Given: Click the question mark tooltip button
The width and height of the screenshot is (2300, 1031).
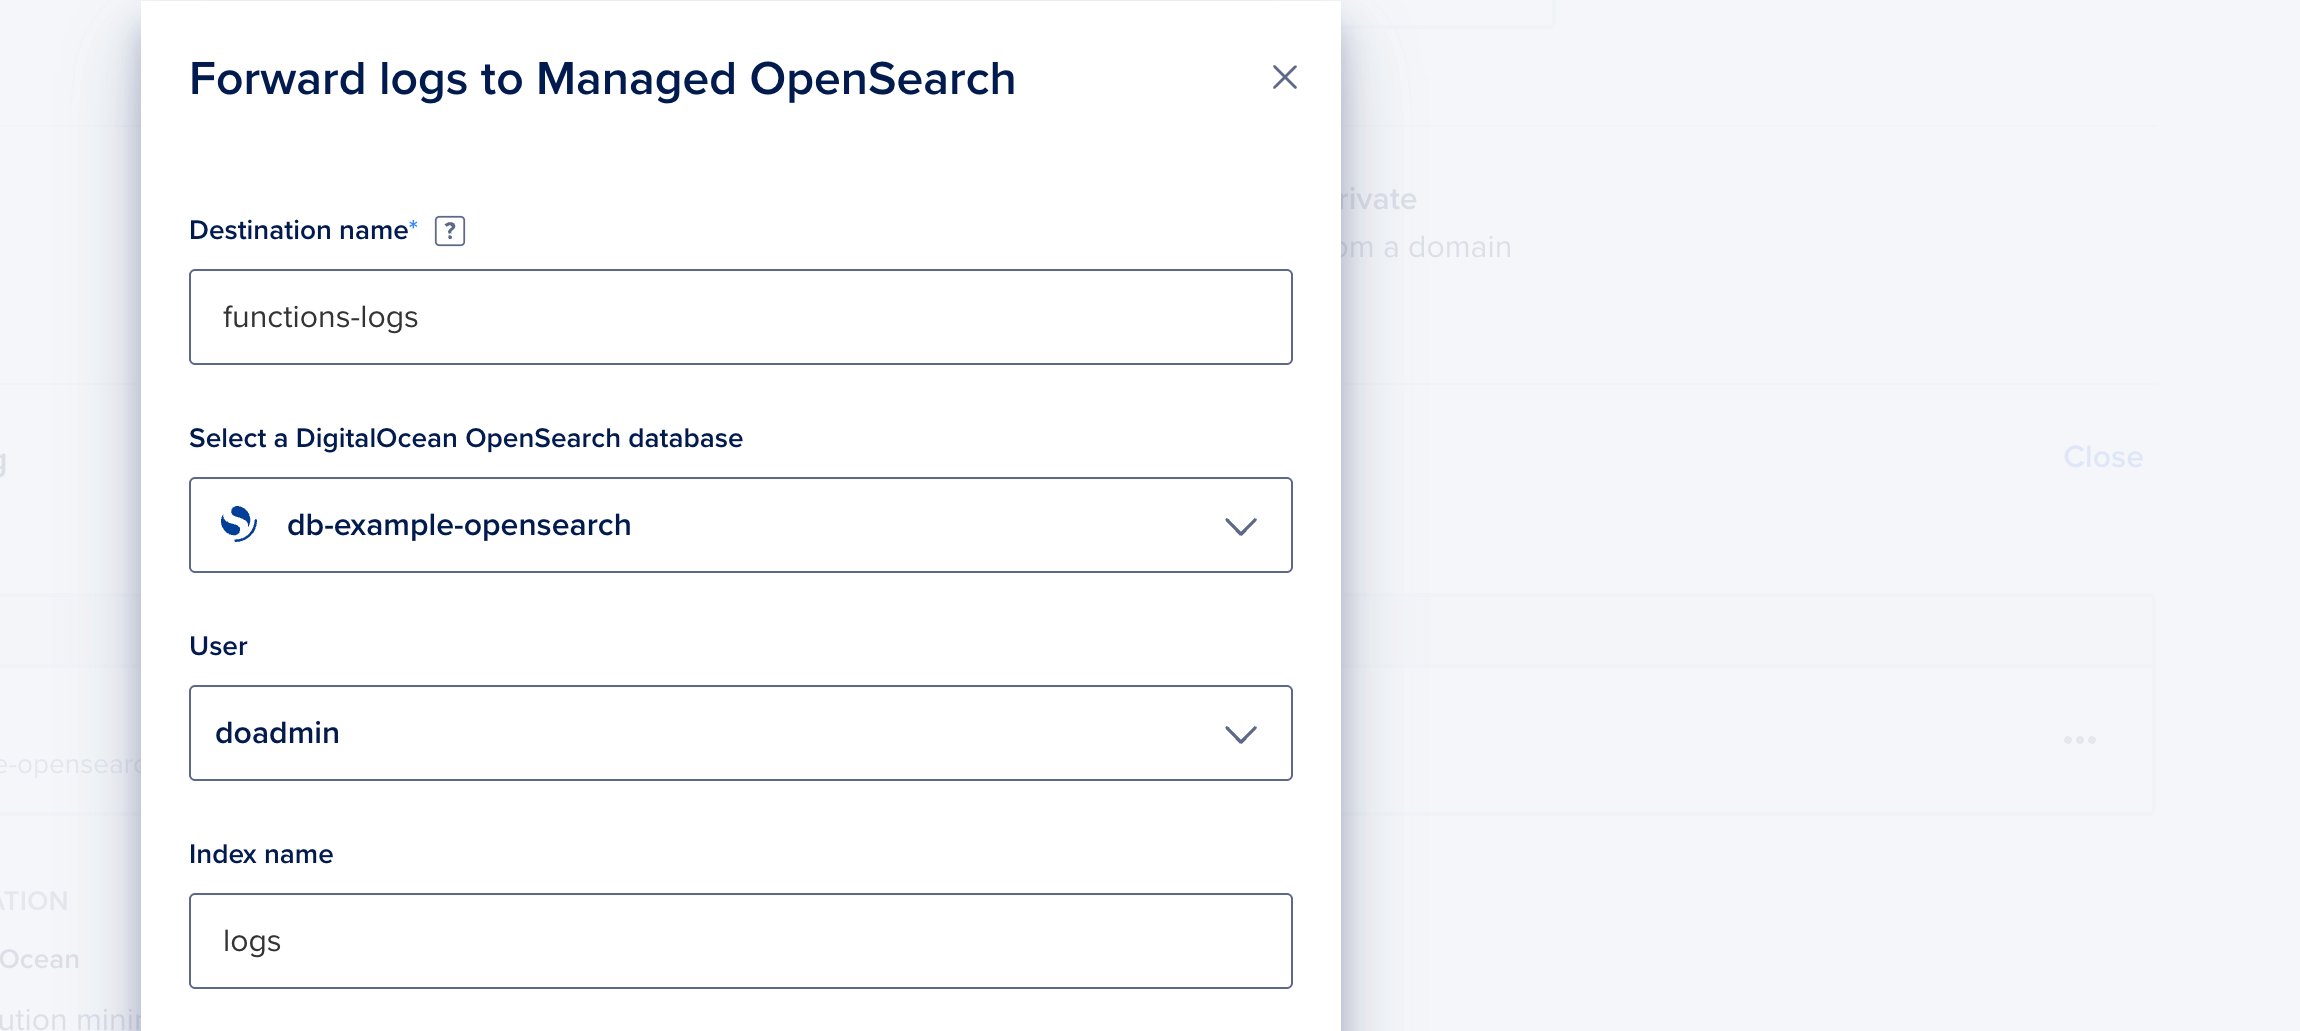Looking at the screenshot, I should [x=452, y=230].
